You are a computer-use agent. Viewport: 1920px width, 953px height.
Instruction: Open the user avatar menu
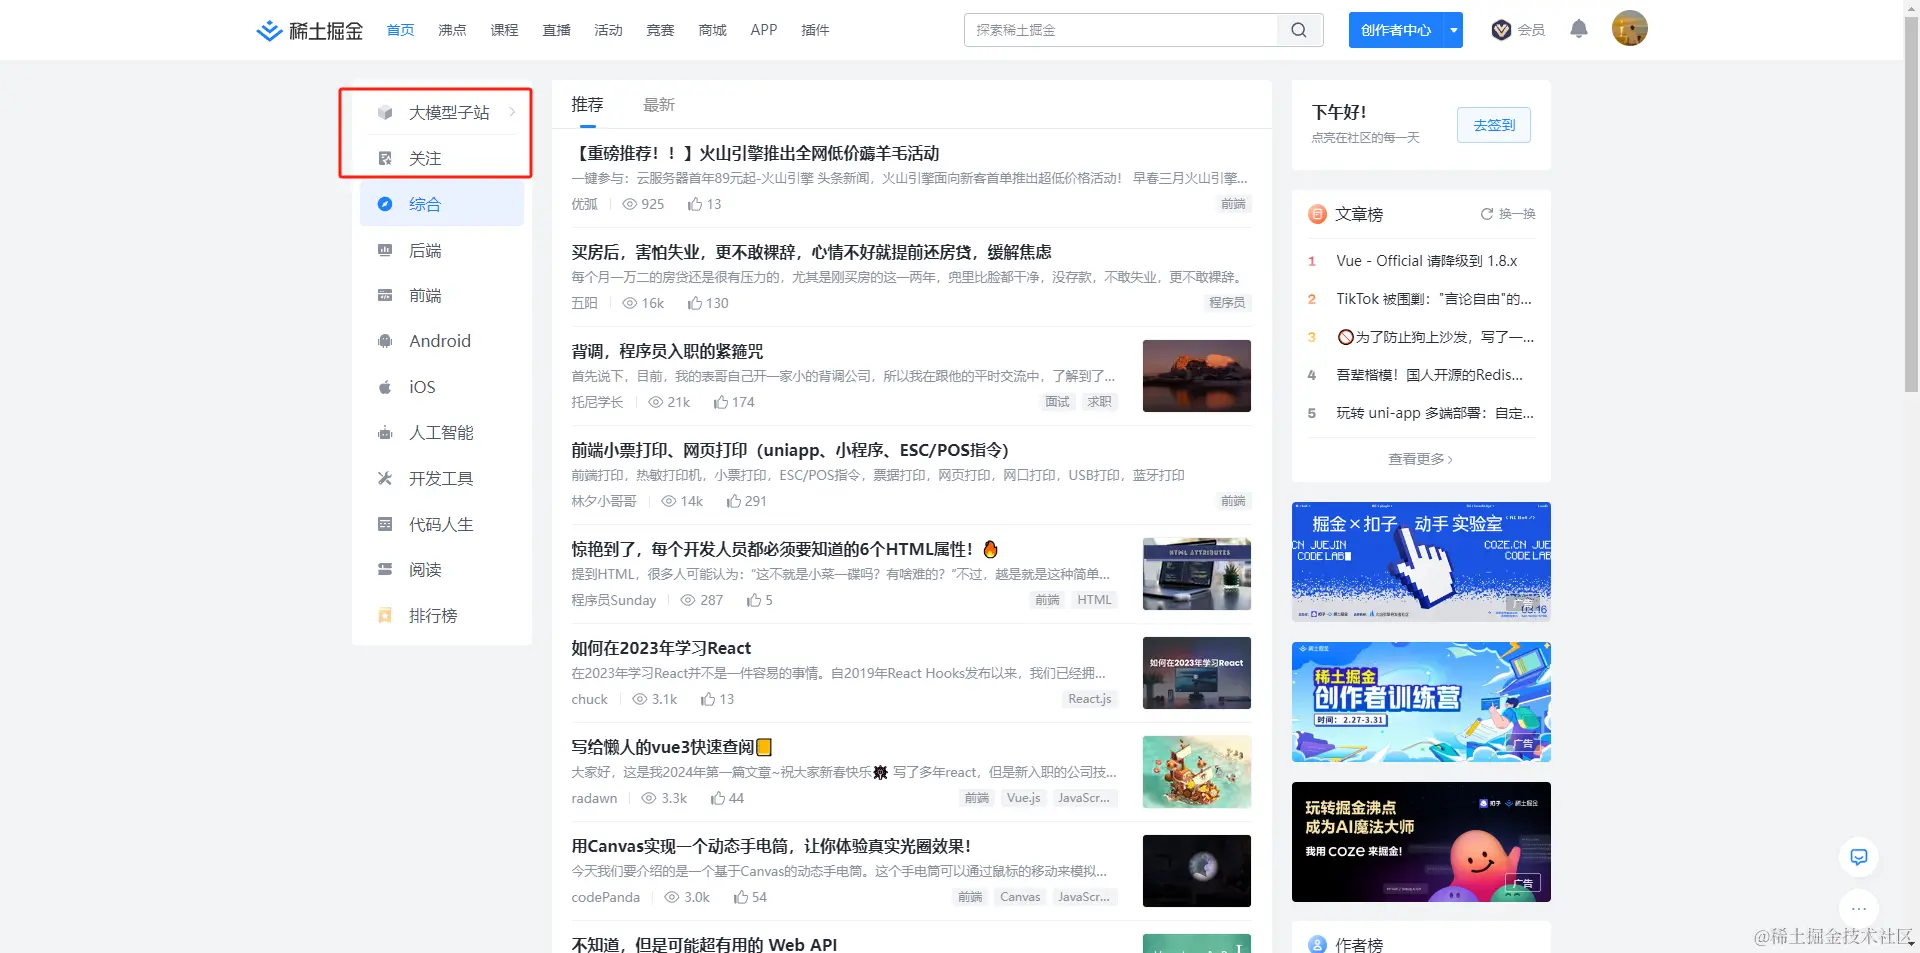tap(1629, 28)
